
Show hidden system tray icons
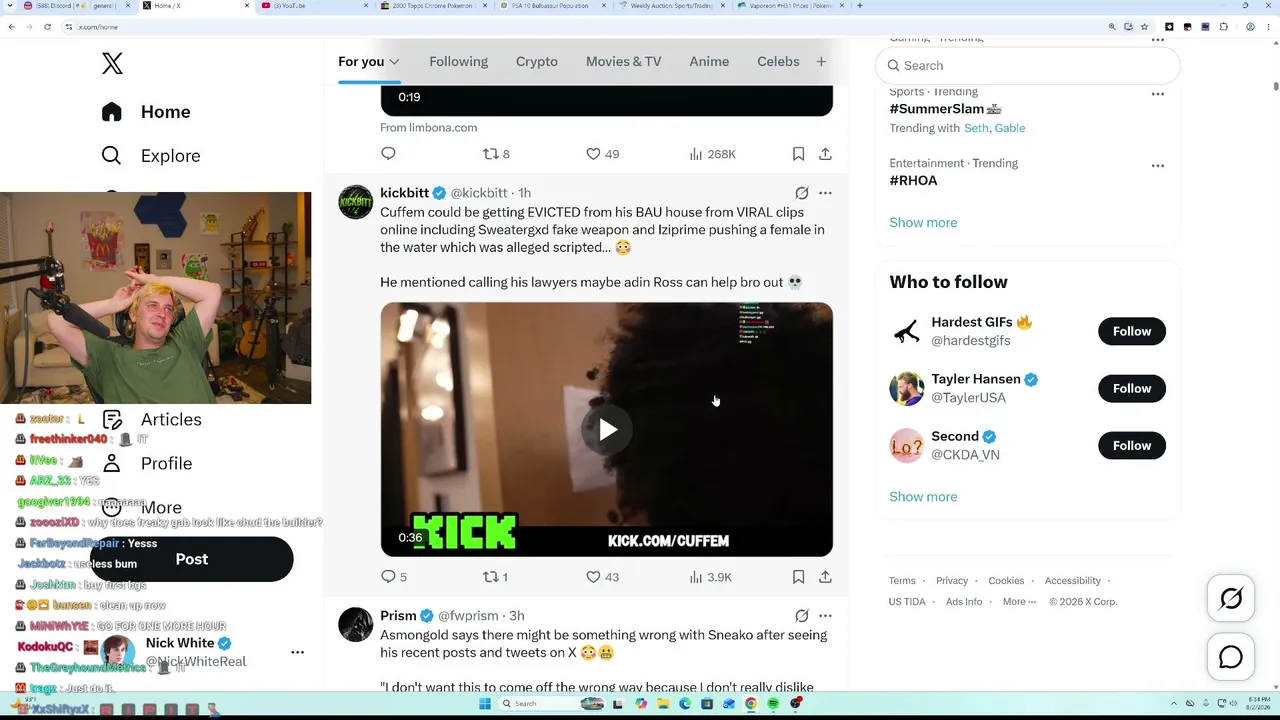[1176, 704]
